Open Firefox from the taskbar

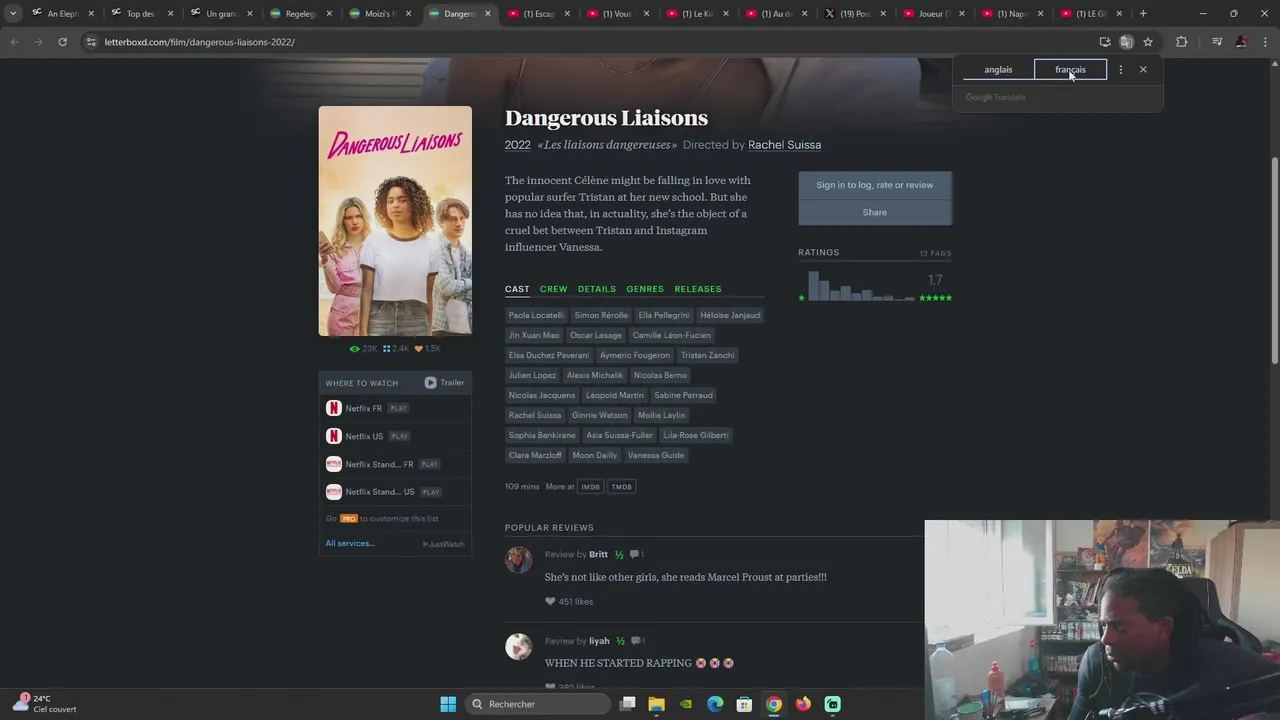[x=803, y=704]
